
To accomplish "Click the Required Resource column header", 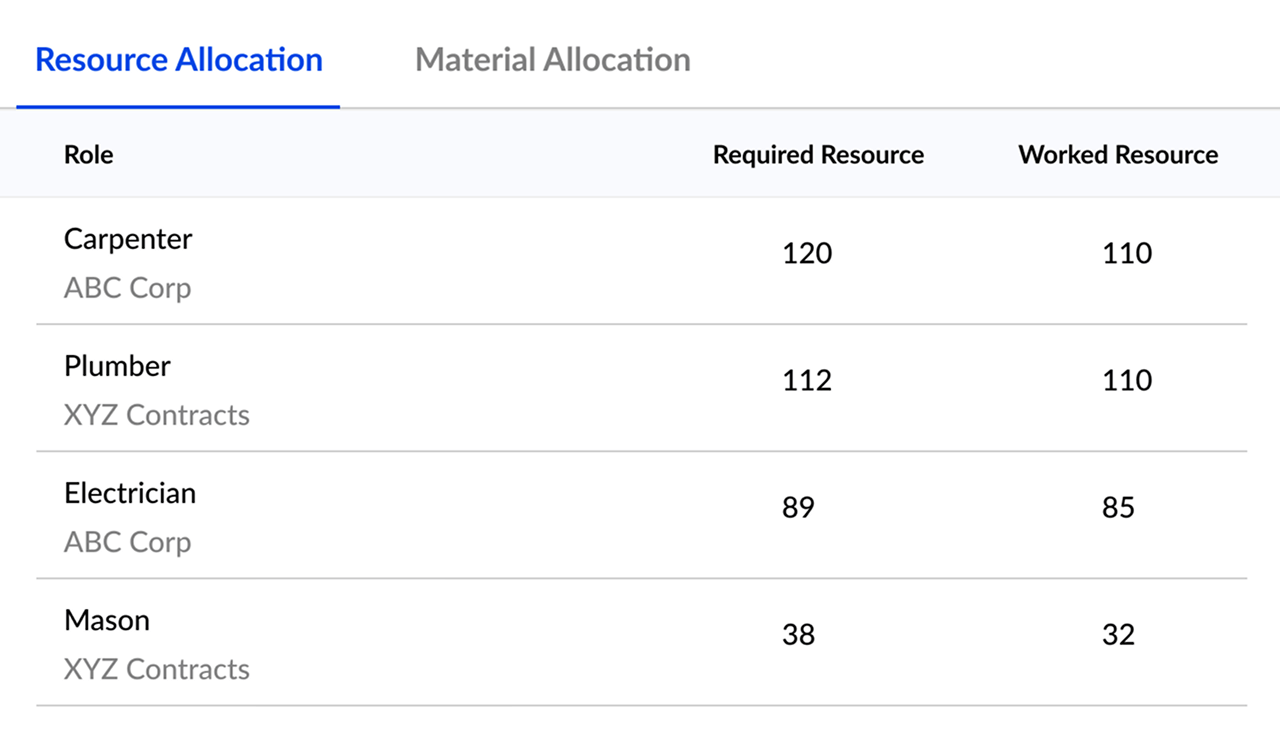I will click(x=818, y=155).
